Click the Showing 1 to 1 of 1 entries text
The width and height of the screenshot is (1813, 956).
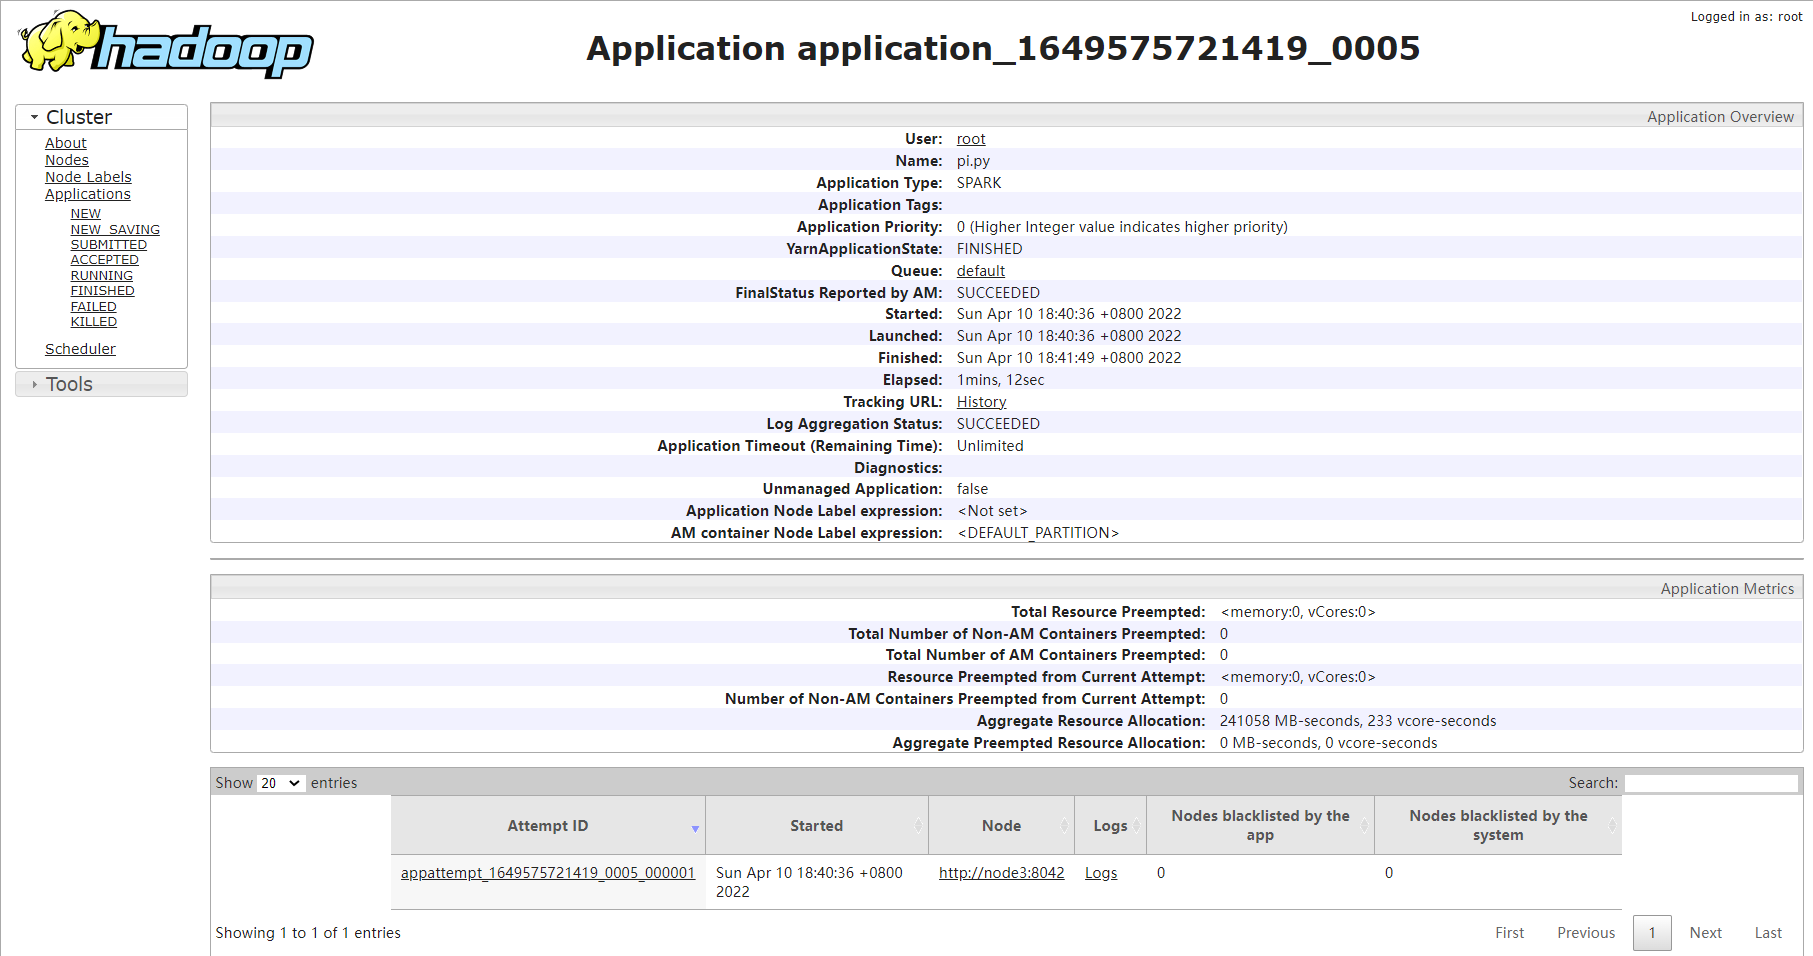[x=308, y=933]
